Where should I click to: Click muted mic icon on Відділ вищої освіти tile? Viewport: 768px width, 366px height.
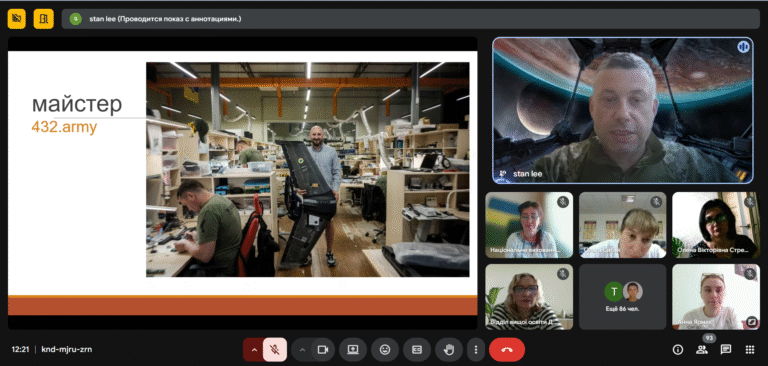coord(563,274)
